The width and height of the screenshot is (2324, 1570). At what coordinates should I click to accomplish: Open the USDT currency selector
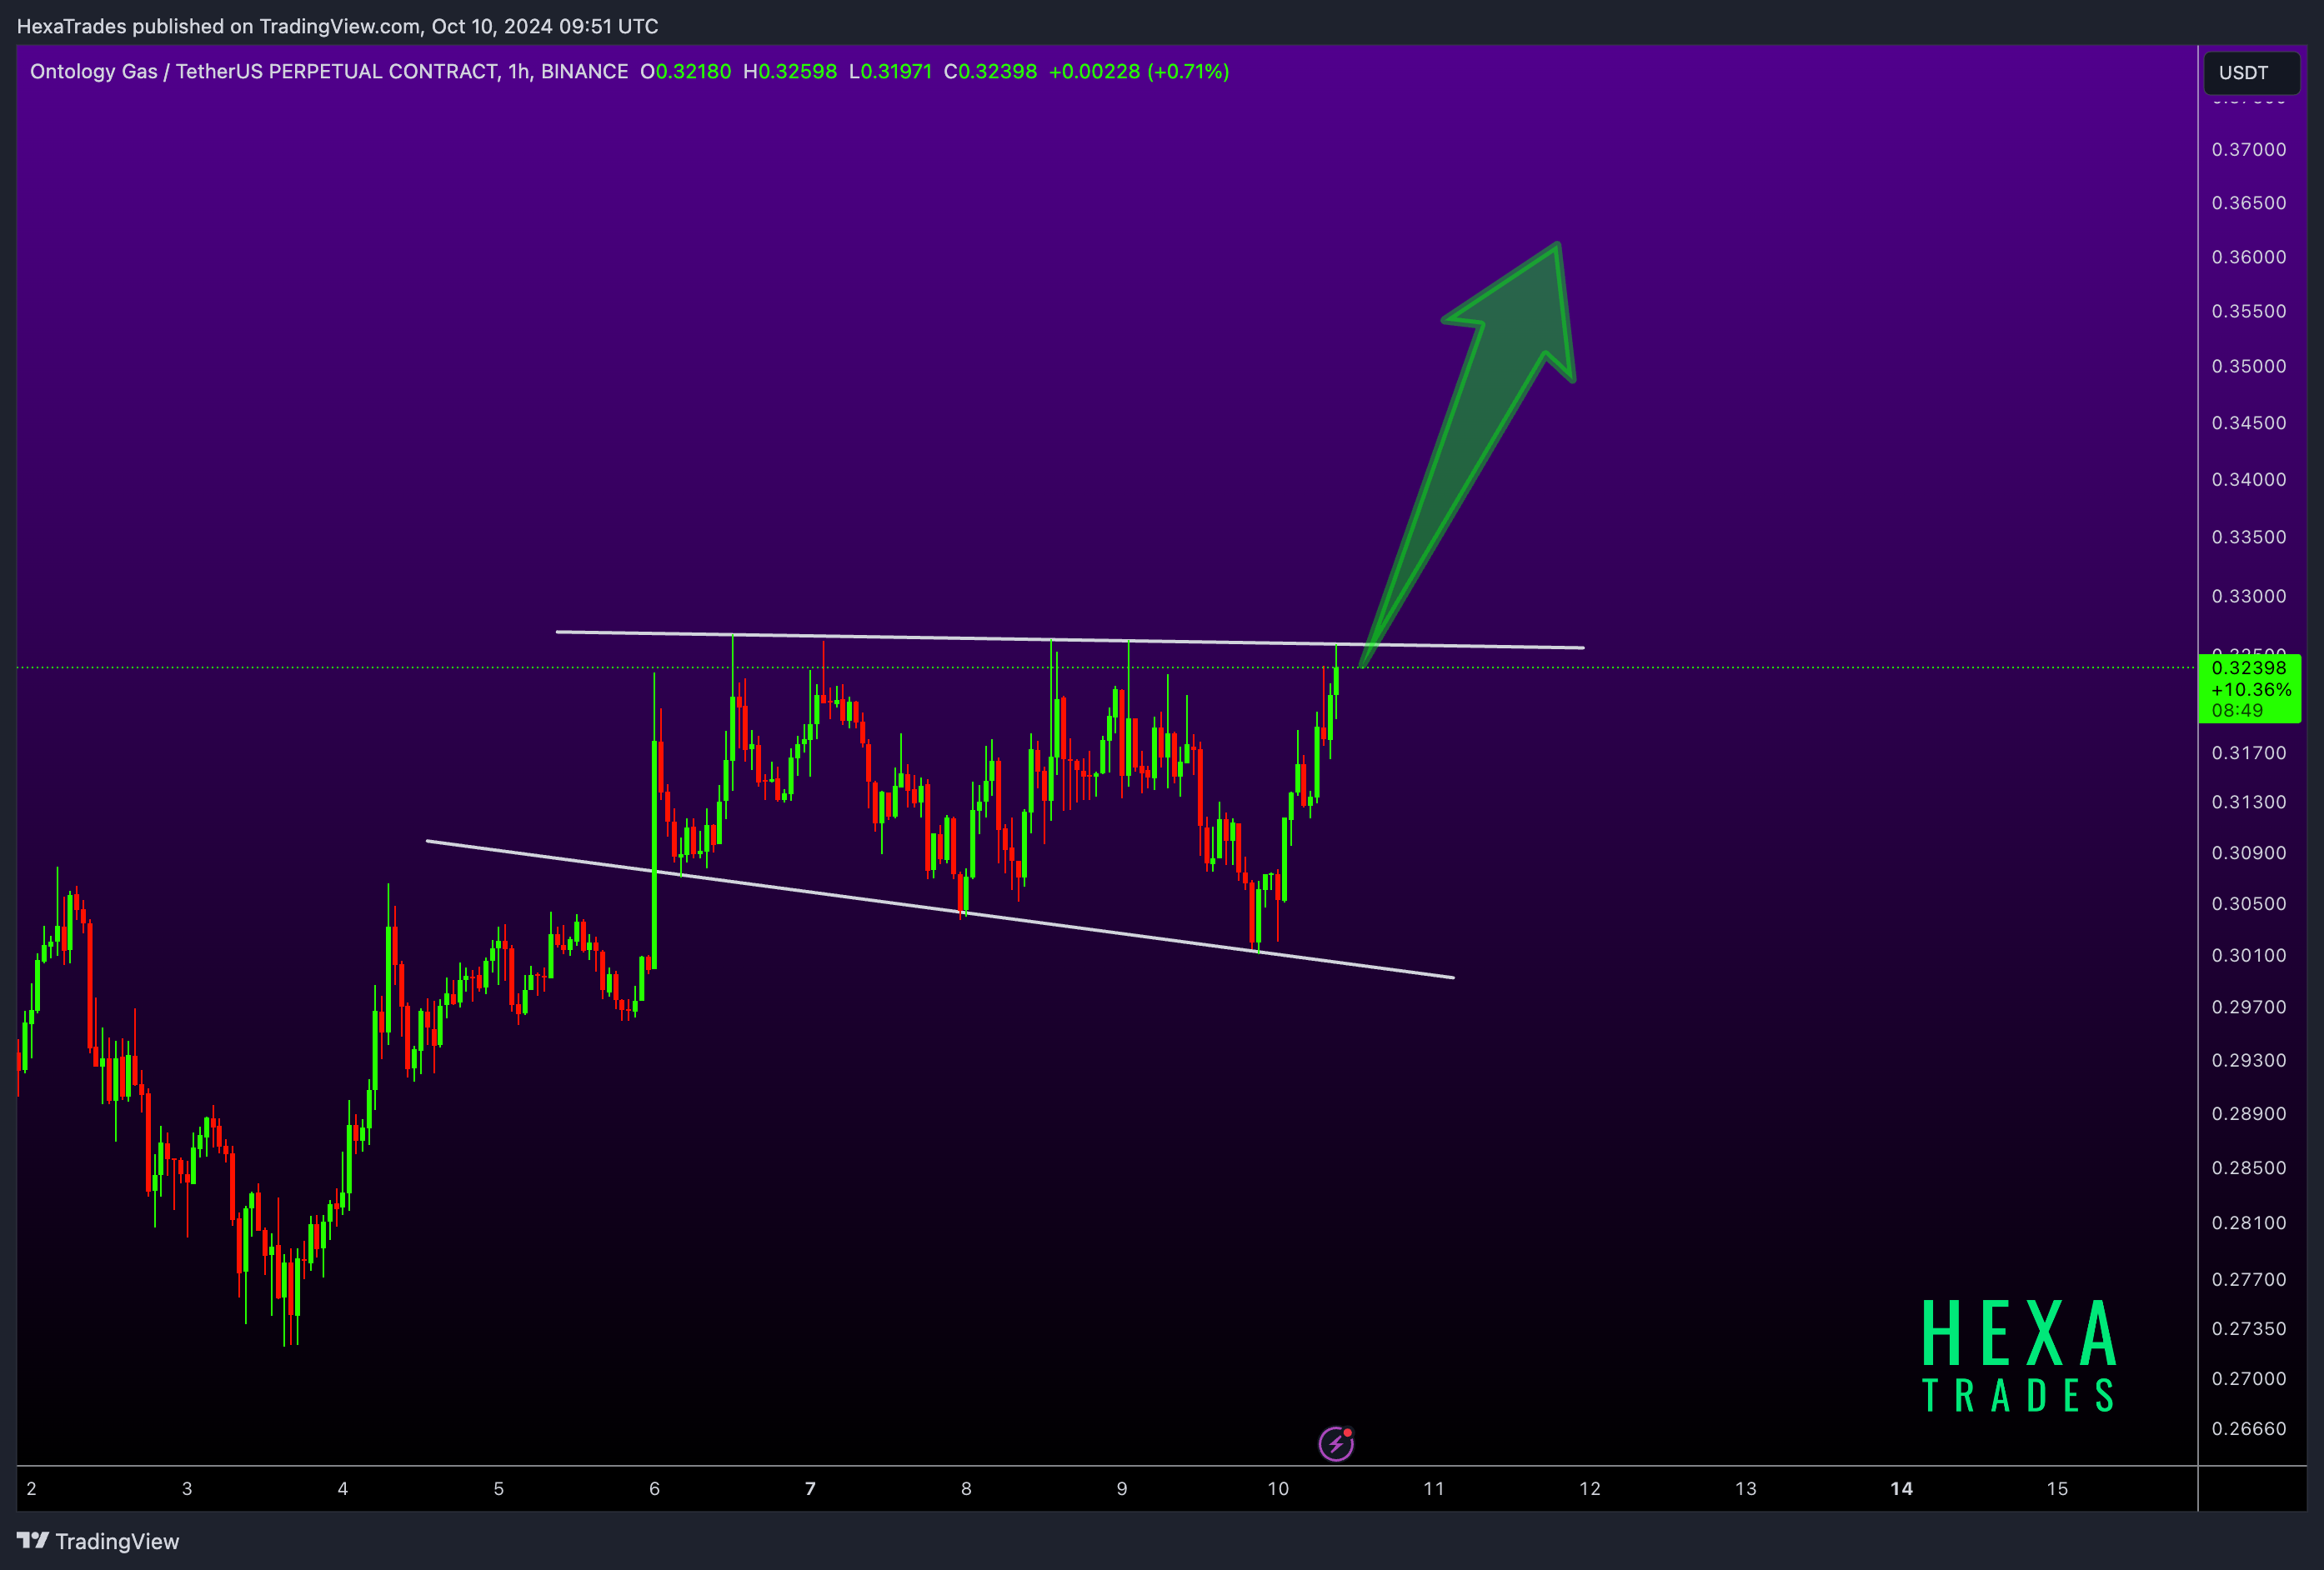coord(2251,72)
